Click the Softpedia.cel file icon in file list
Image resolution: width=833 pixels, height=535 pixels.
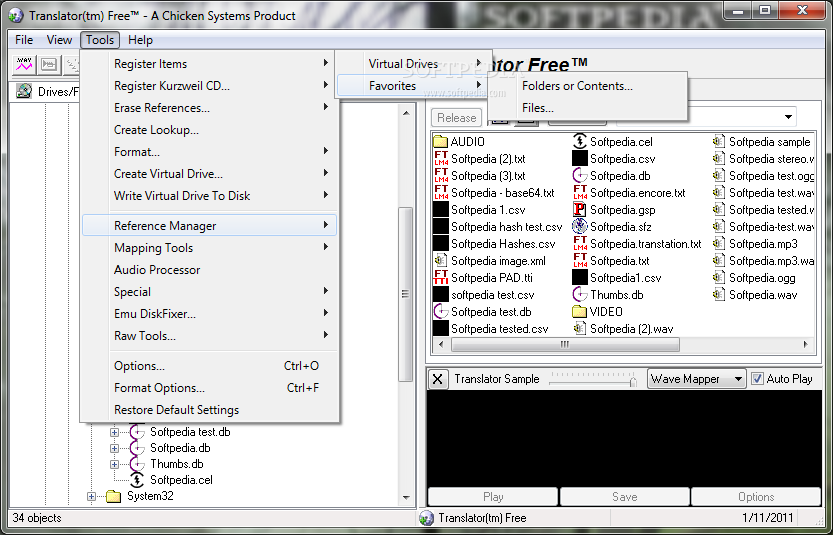[x=580, y=142]
